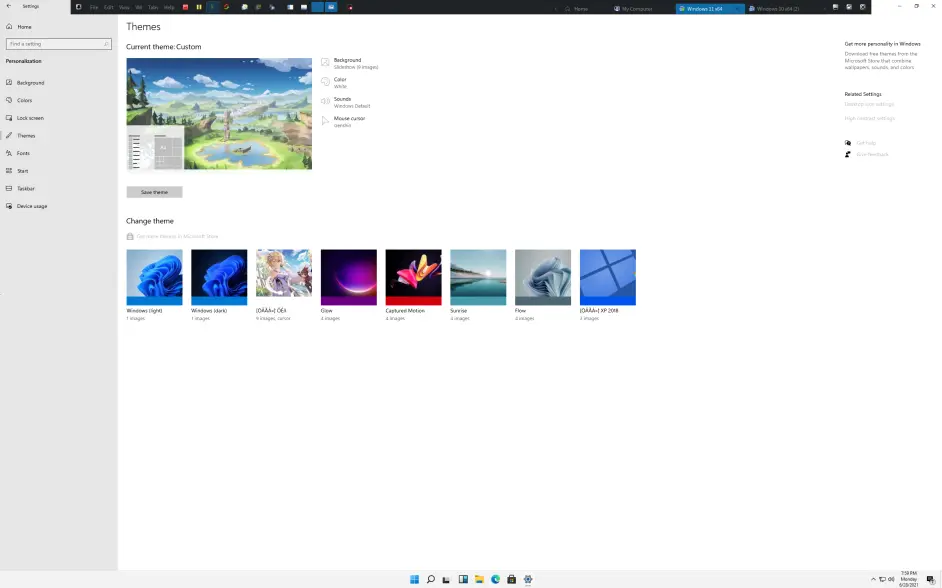Open the VMware Help menu

(x=169, y=7)
